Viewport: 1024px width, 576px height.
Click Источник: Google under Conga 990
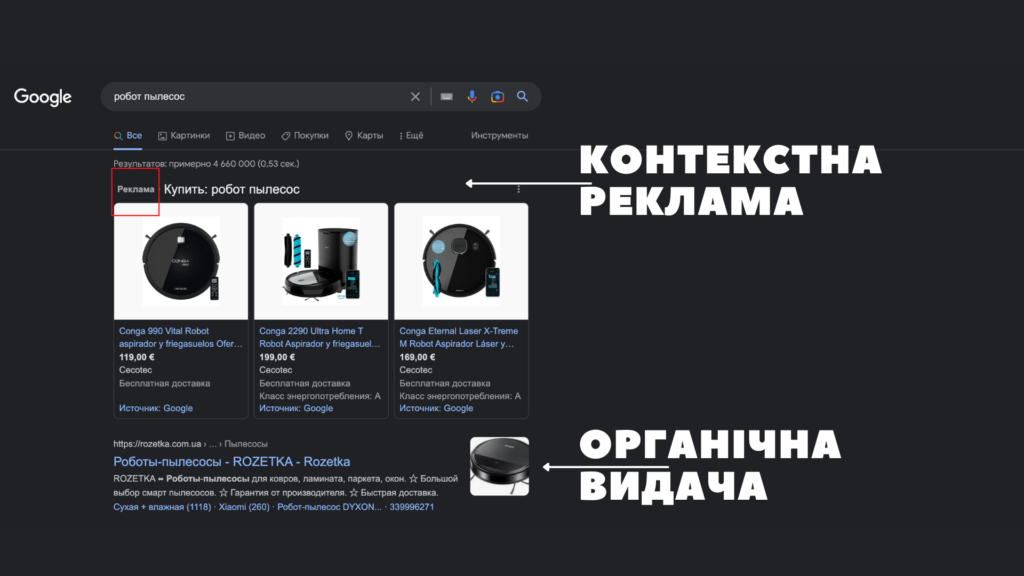(x=156, y=408)
